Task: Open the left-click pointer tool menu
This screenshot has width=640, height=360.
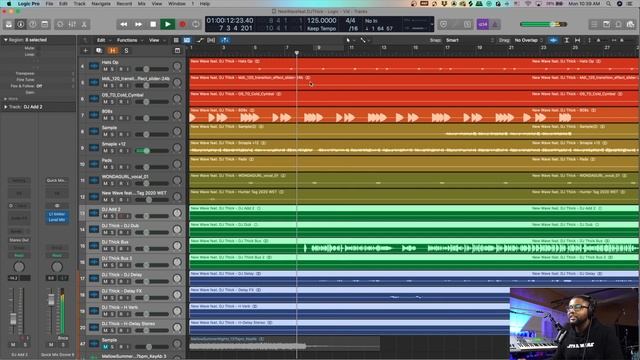Action: 350,40
